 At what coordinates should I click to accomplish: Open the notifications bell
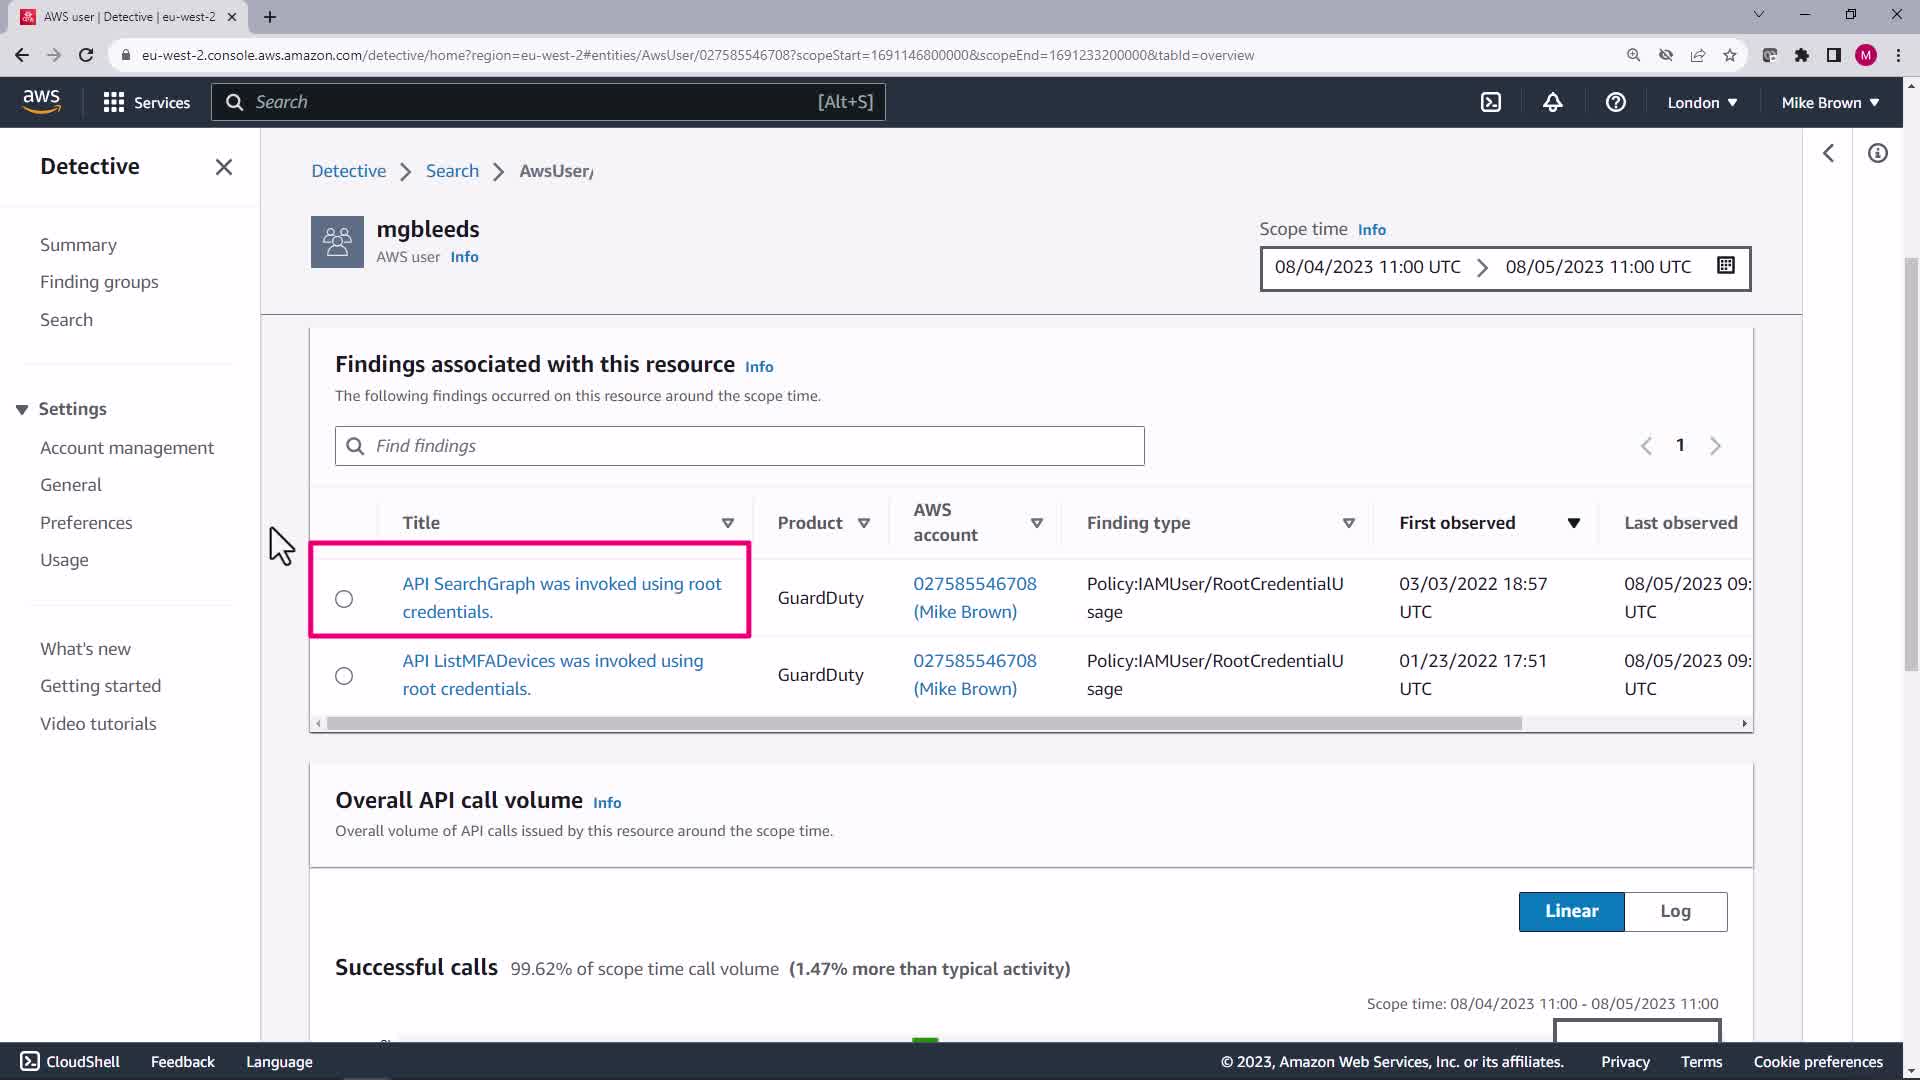coord(1552,102)
